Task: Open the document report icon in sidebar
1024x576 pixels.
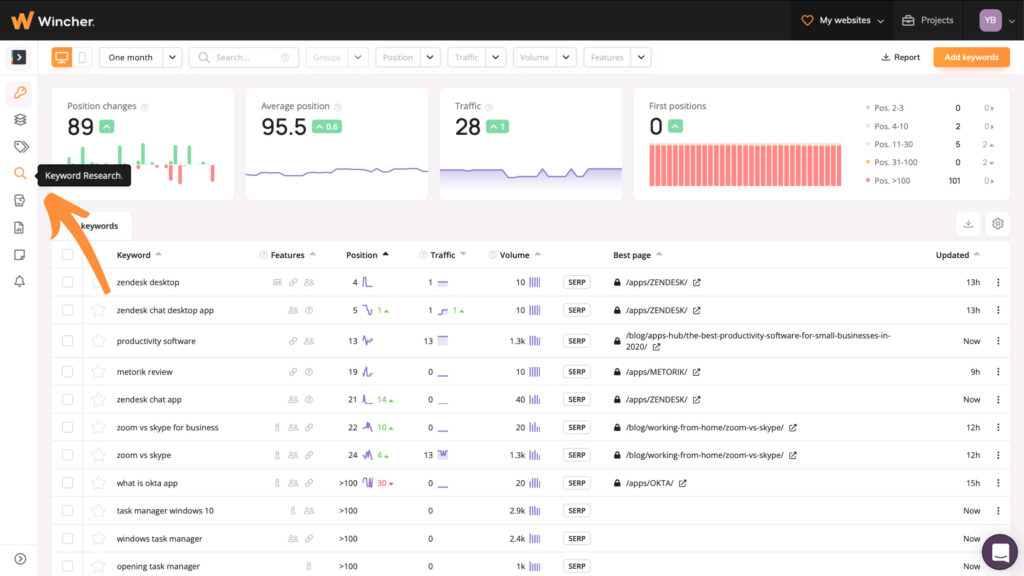Action: pos(20,227)
